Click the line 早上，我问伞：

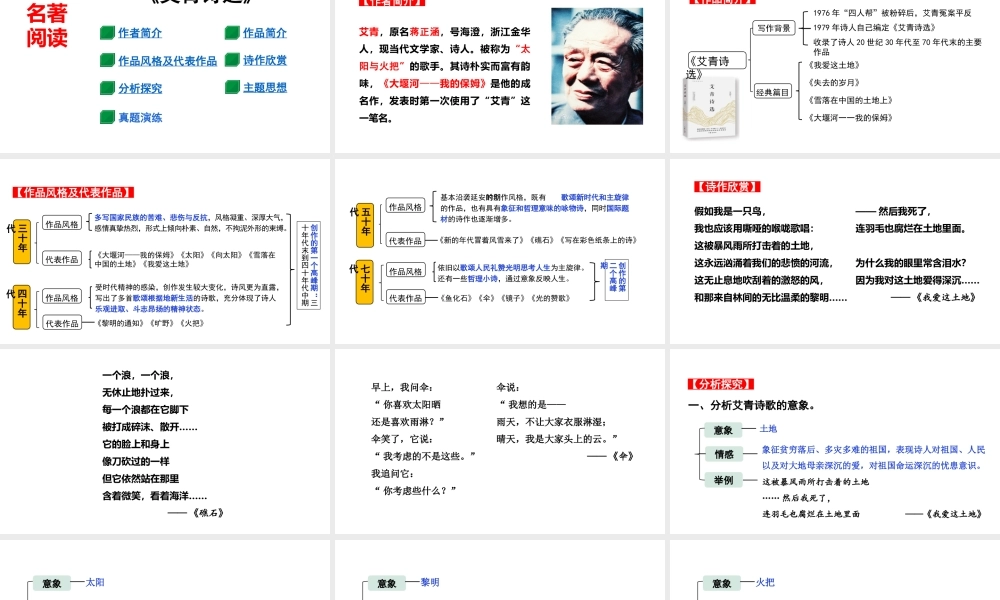402,387
